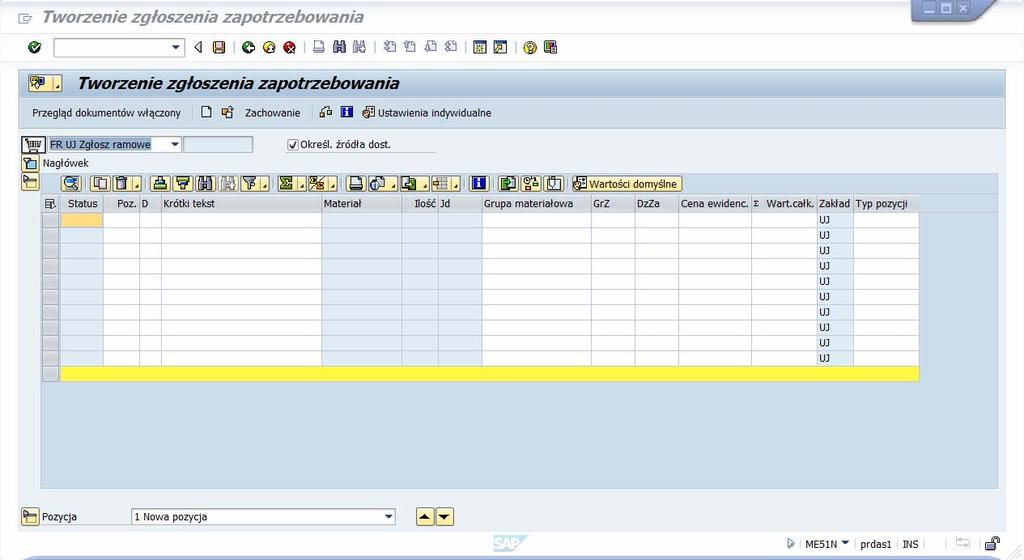Open the Help question mark icon
The image size is (1024, 560).
(x=530, y=47)
